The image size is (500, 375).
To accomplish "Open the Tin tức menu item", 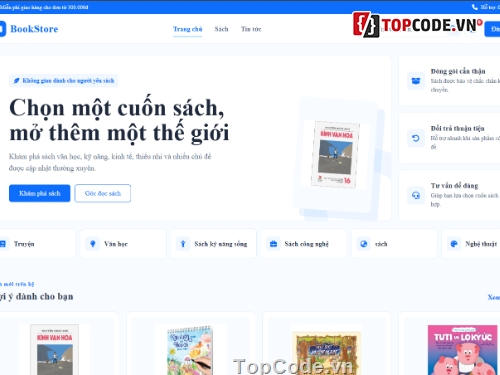I will pos(251,29).
